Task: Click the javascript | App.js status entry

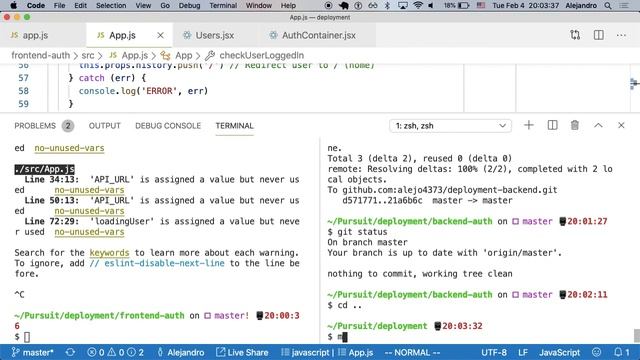Action: (327, 352)
